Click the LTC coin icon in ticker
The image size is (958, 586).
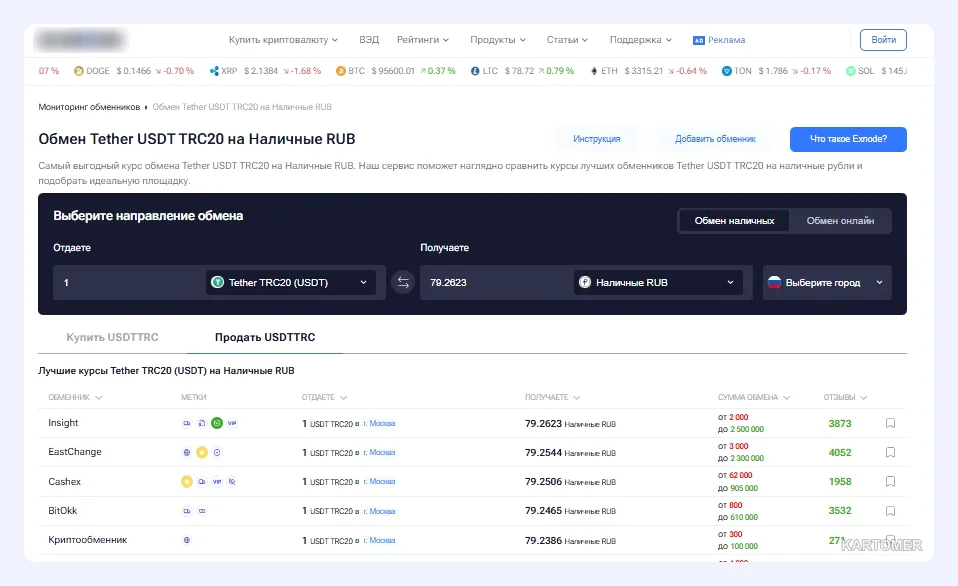tap(475, 71)
